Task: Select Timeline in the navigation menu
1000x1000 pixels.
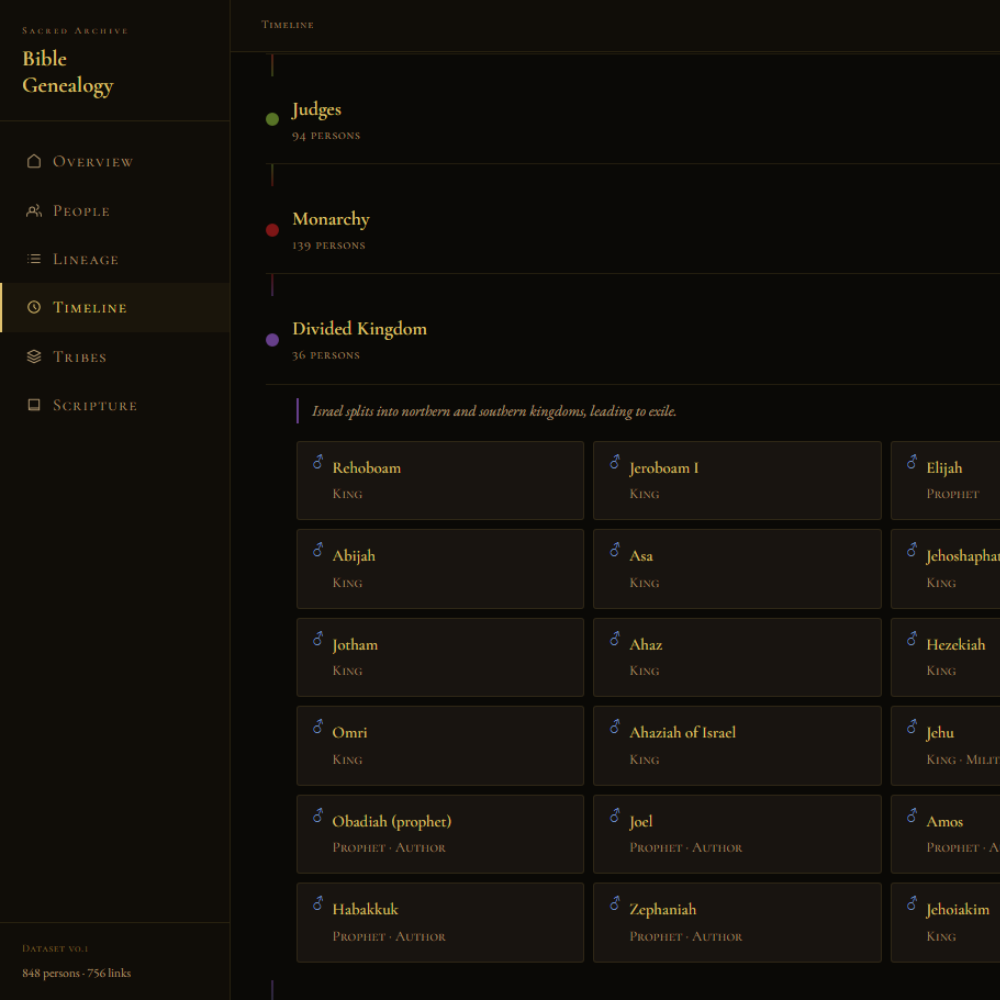Action: point(90,307)
